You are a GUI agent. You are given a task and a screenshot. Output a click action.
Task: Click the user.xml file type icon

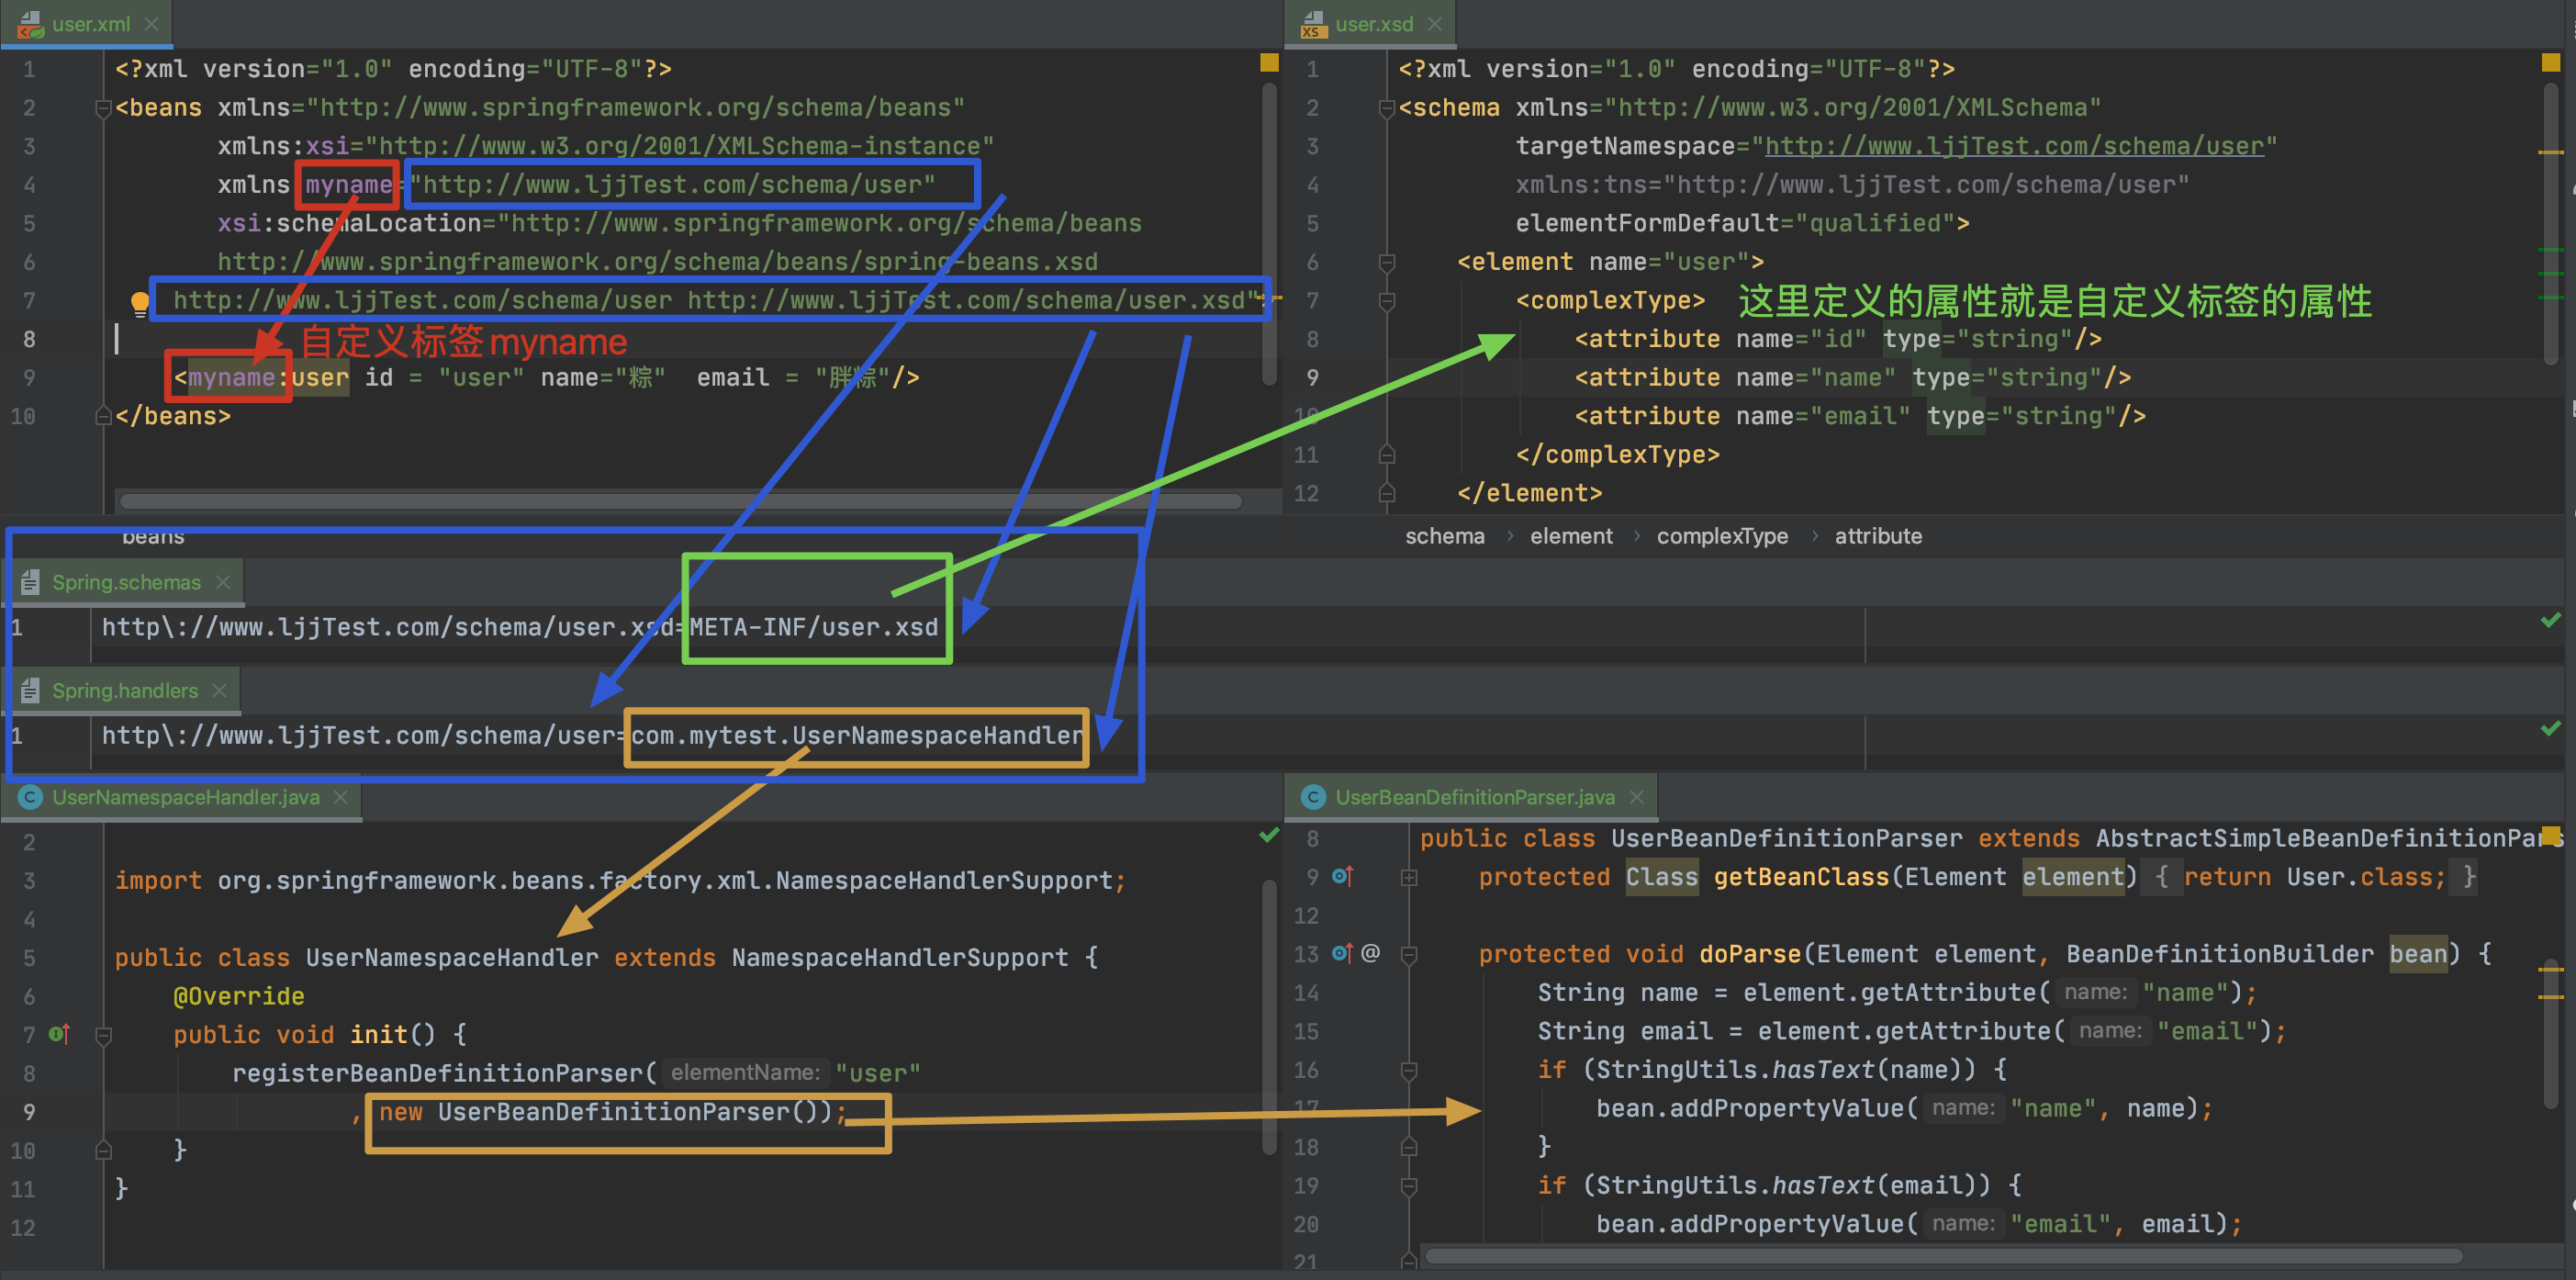tap(30, 24)
